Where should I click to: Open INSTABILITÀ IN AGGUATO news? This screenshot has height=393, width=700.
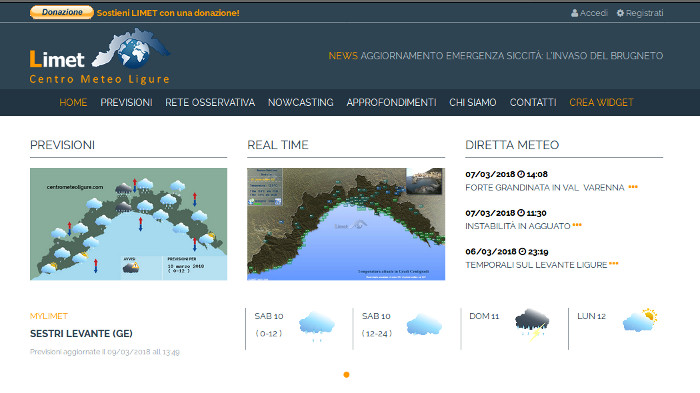pos(518,226)
